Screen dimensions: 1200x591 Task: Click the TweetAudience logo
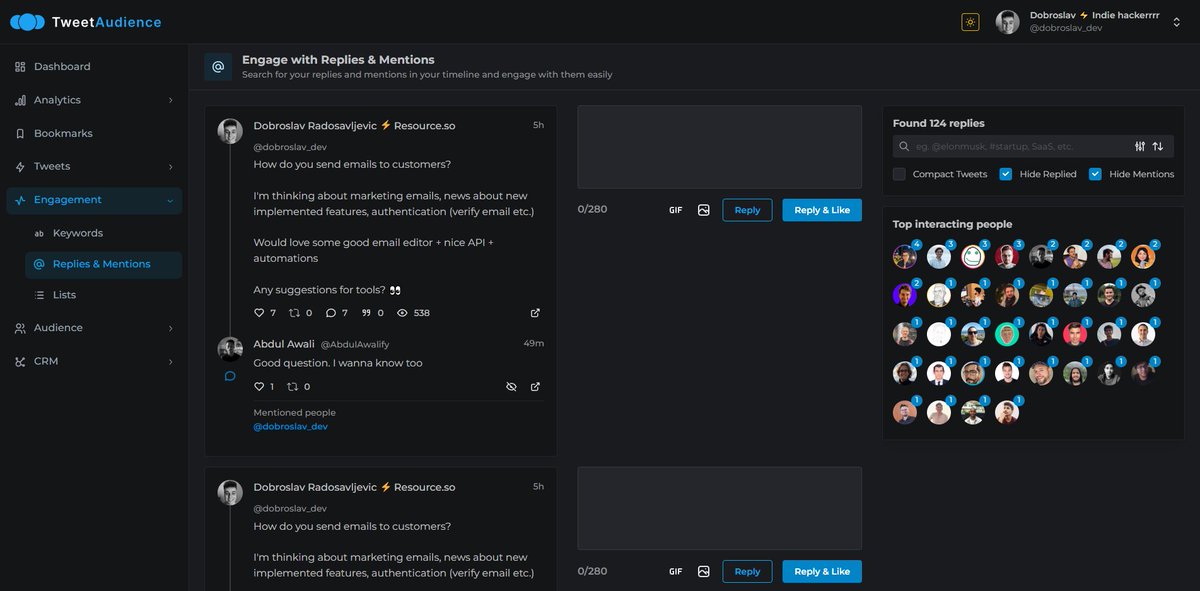(x=85, y=22)
